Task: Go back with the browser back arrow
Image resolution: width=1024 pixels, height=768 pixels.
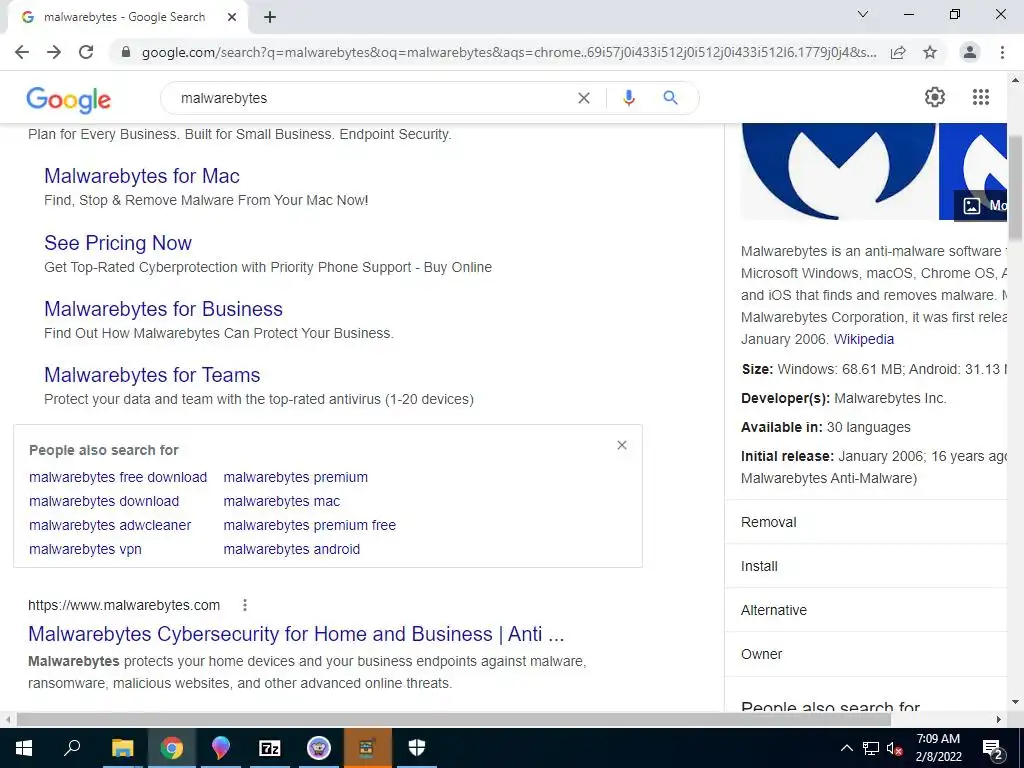Action: (22, 52)
